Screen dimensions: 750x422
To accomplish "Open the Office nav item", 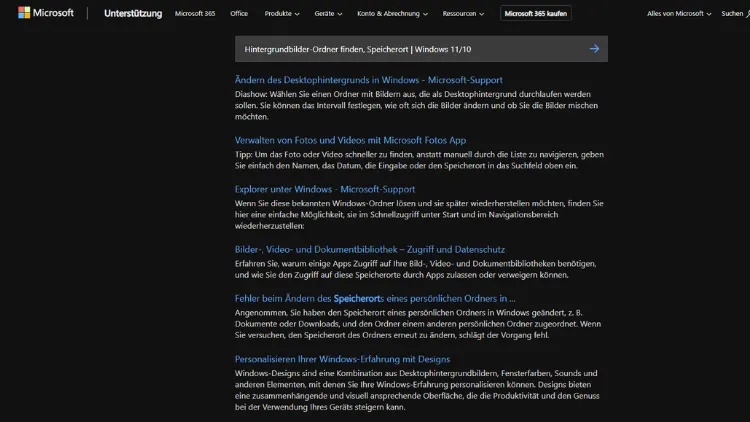I will tap(239, 14).
